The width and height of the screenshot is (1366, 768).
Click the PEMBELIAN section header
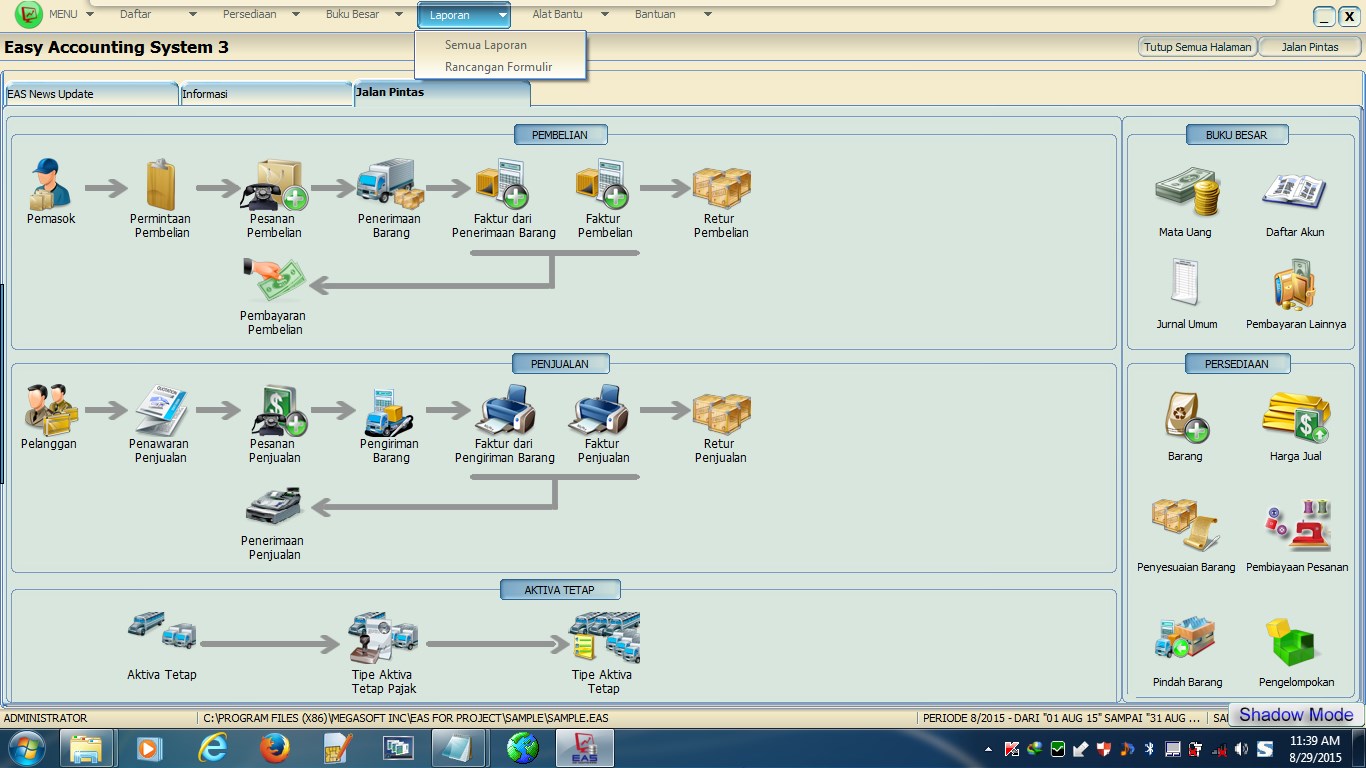[560, 134]
